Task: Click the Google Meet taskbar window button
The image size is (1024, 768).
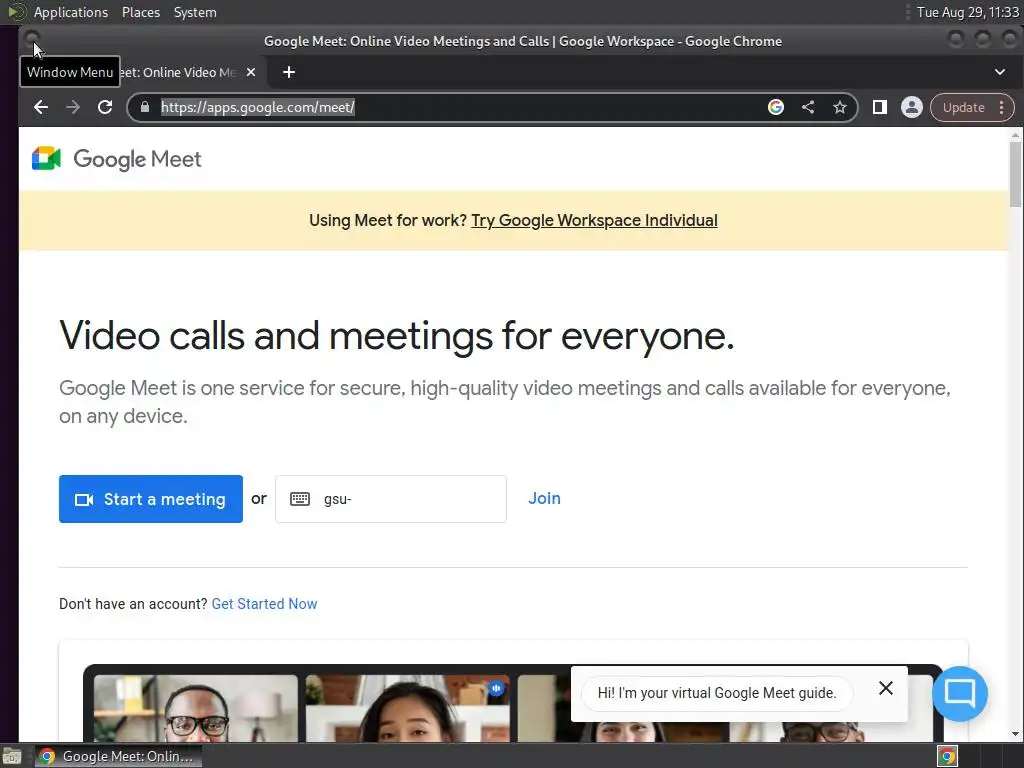Action: (x=118, y=756)
